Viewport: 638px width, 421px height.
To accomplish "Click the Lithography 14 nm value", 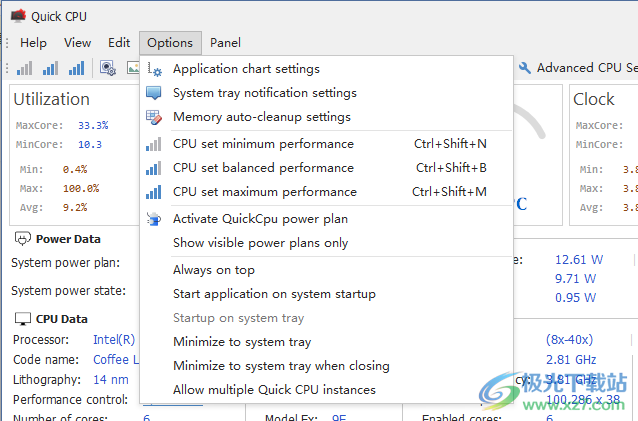I will tap(111, 380).
